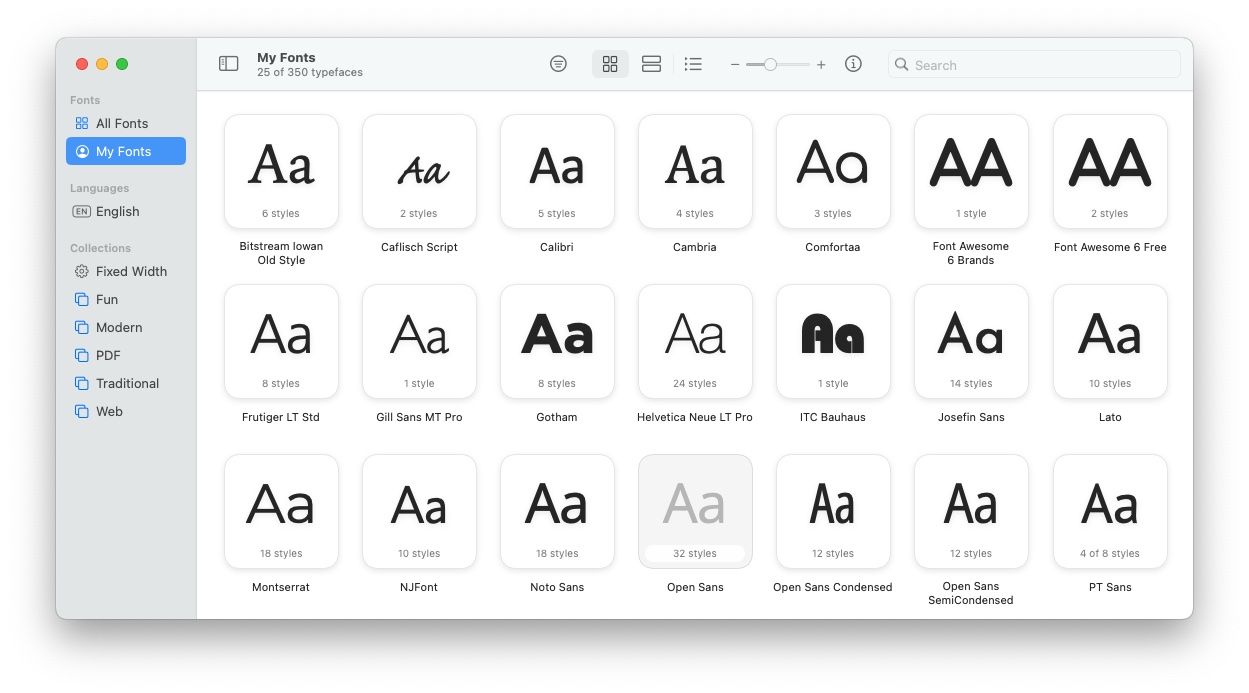Click the plus to enlarge preview size
The width and height of the screenshot is (1249, 693).
[821, 64]
